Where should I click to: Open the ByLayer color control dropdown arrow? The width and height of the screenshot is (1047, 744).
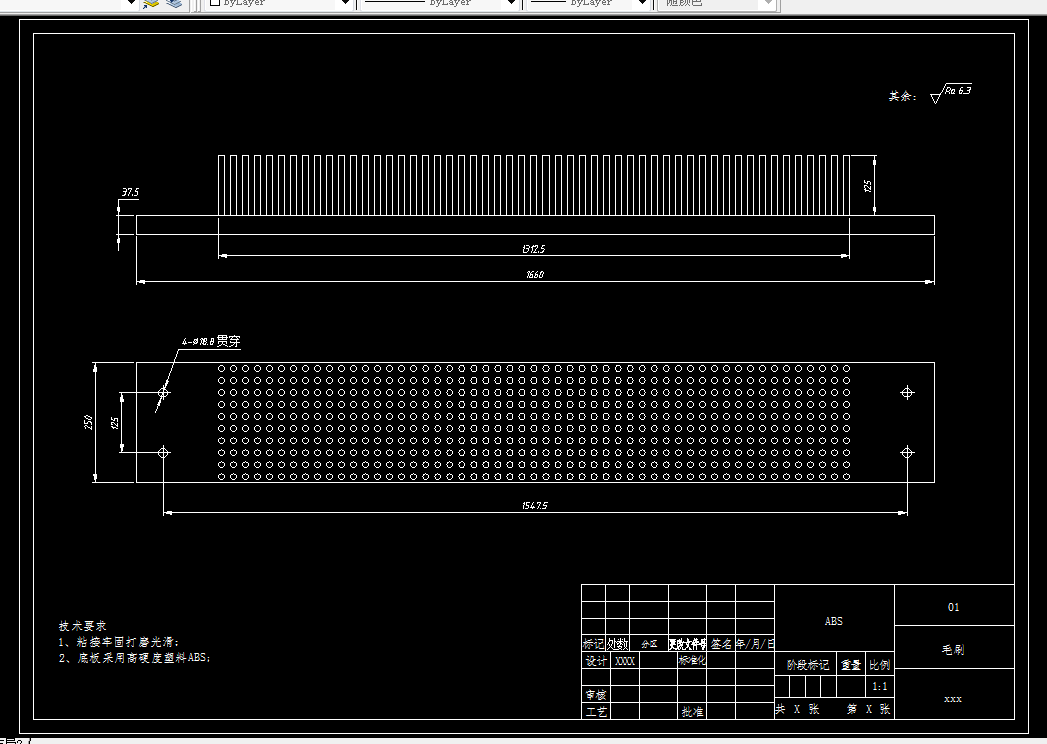pos(345,3)
